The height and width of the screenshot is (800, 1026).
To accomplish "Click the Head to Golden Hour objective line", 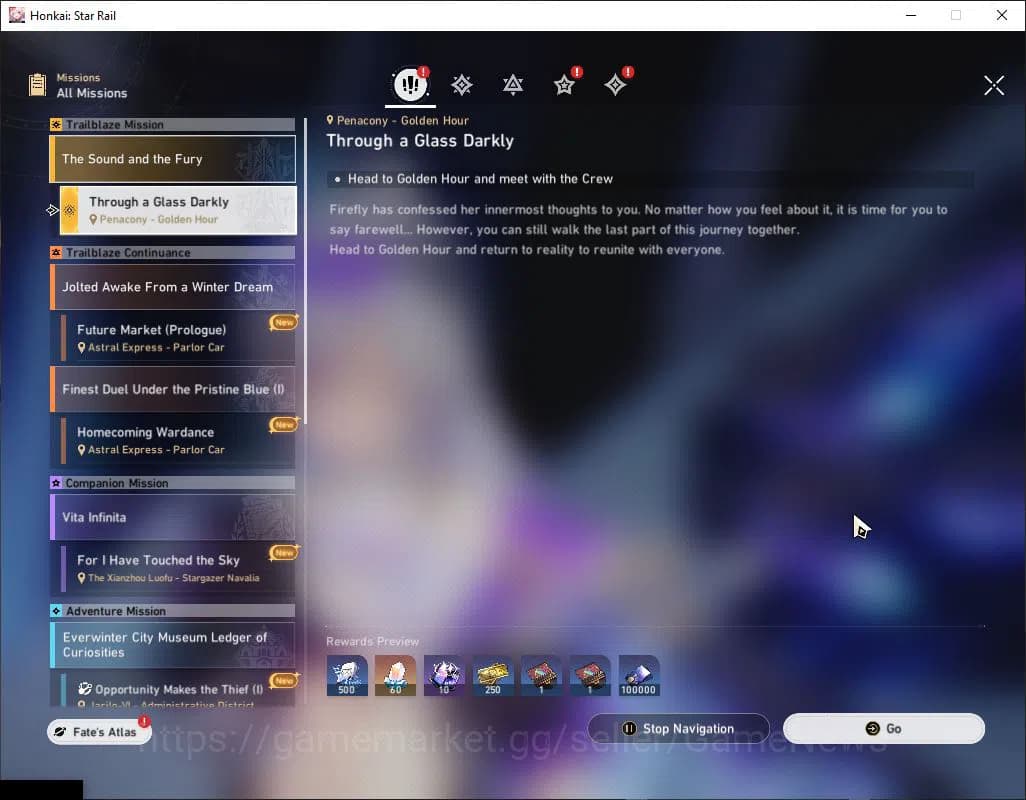I will pos(650,179).
